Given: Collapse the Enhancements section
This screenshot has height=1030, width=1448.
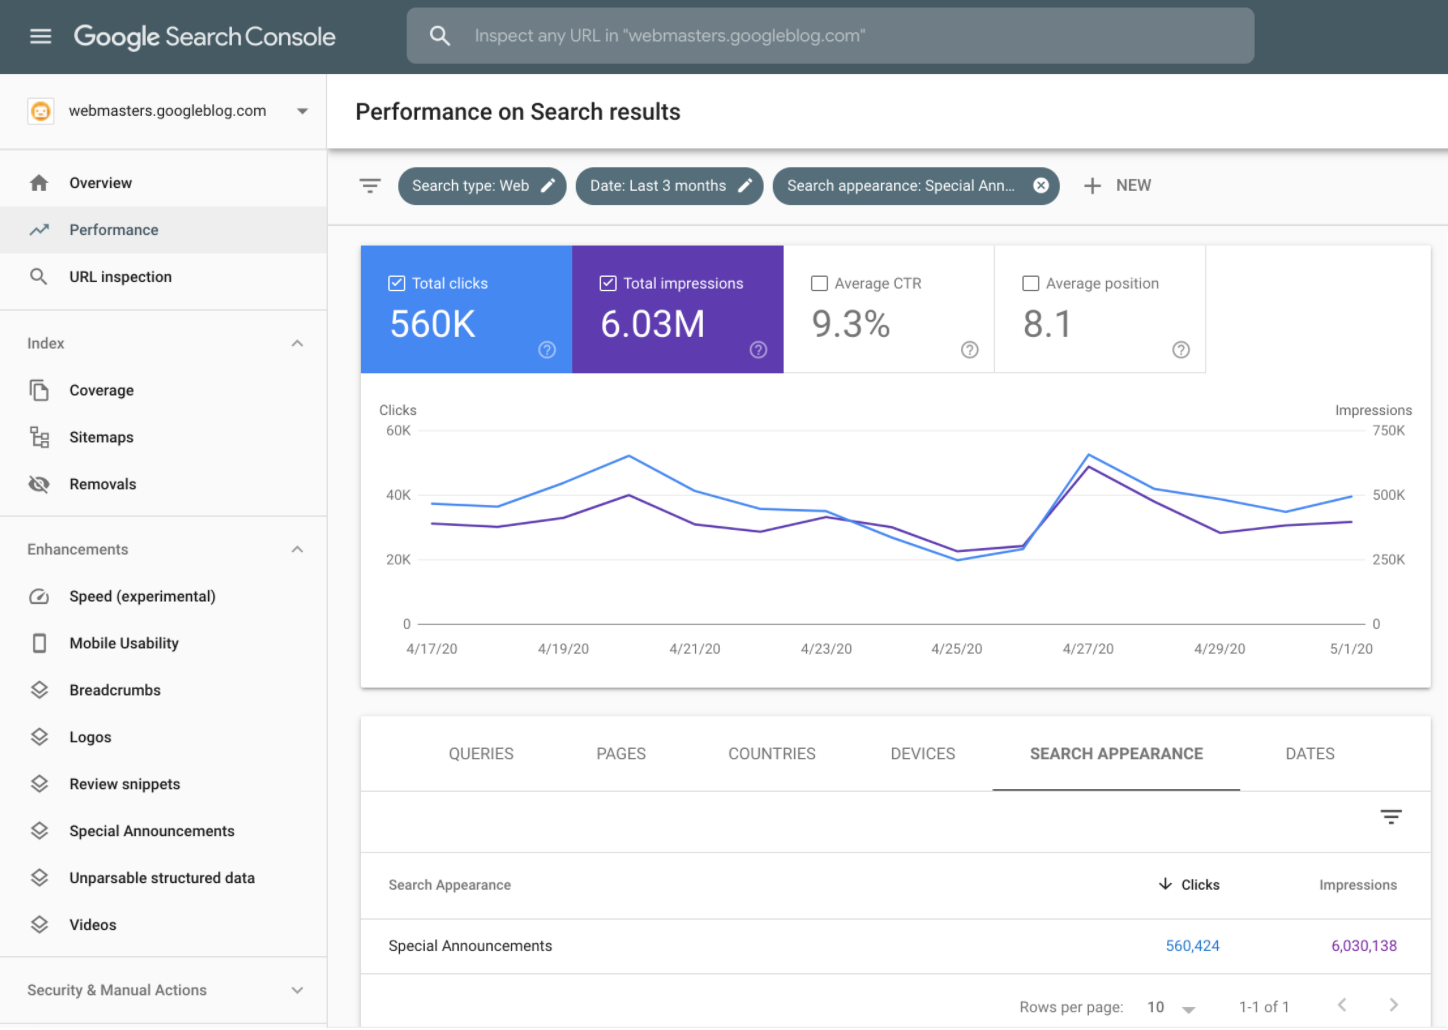Looking at the screenshot, I should [297, 549].
